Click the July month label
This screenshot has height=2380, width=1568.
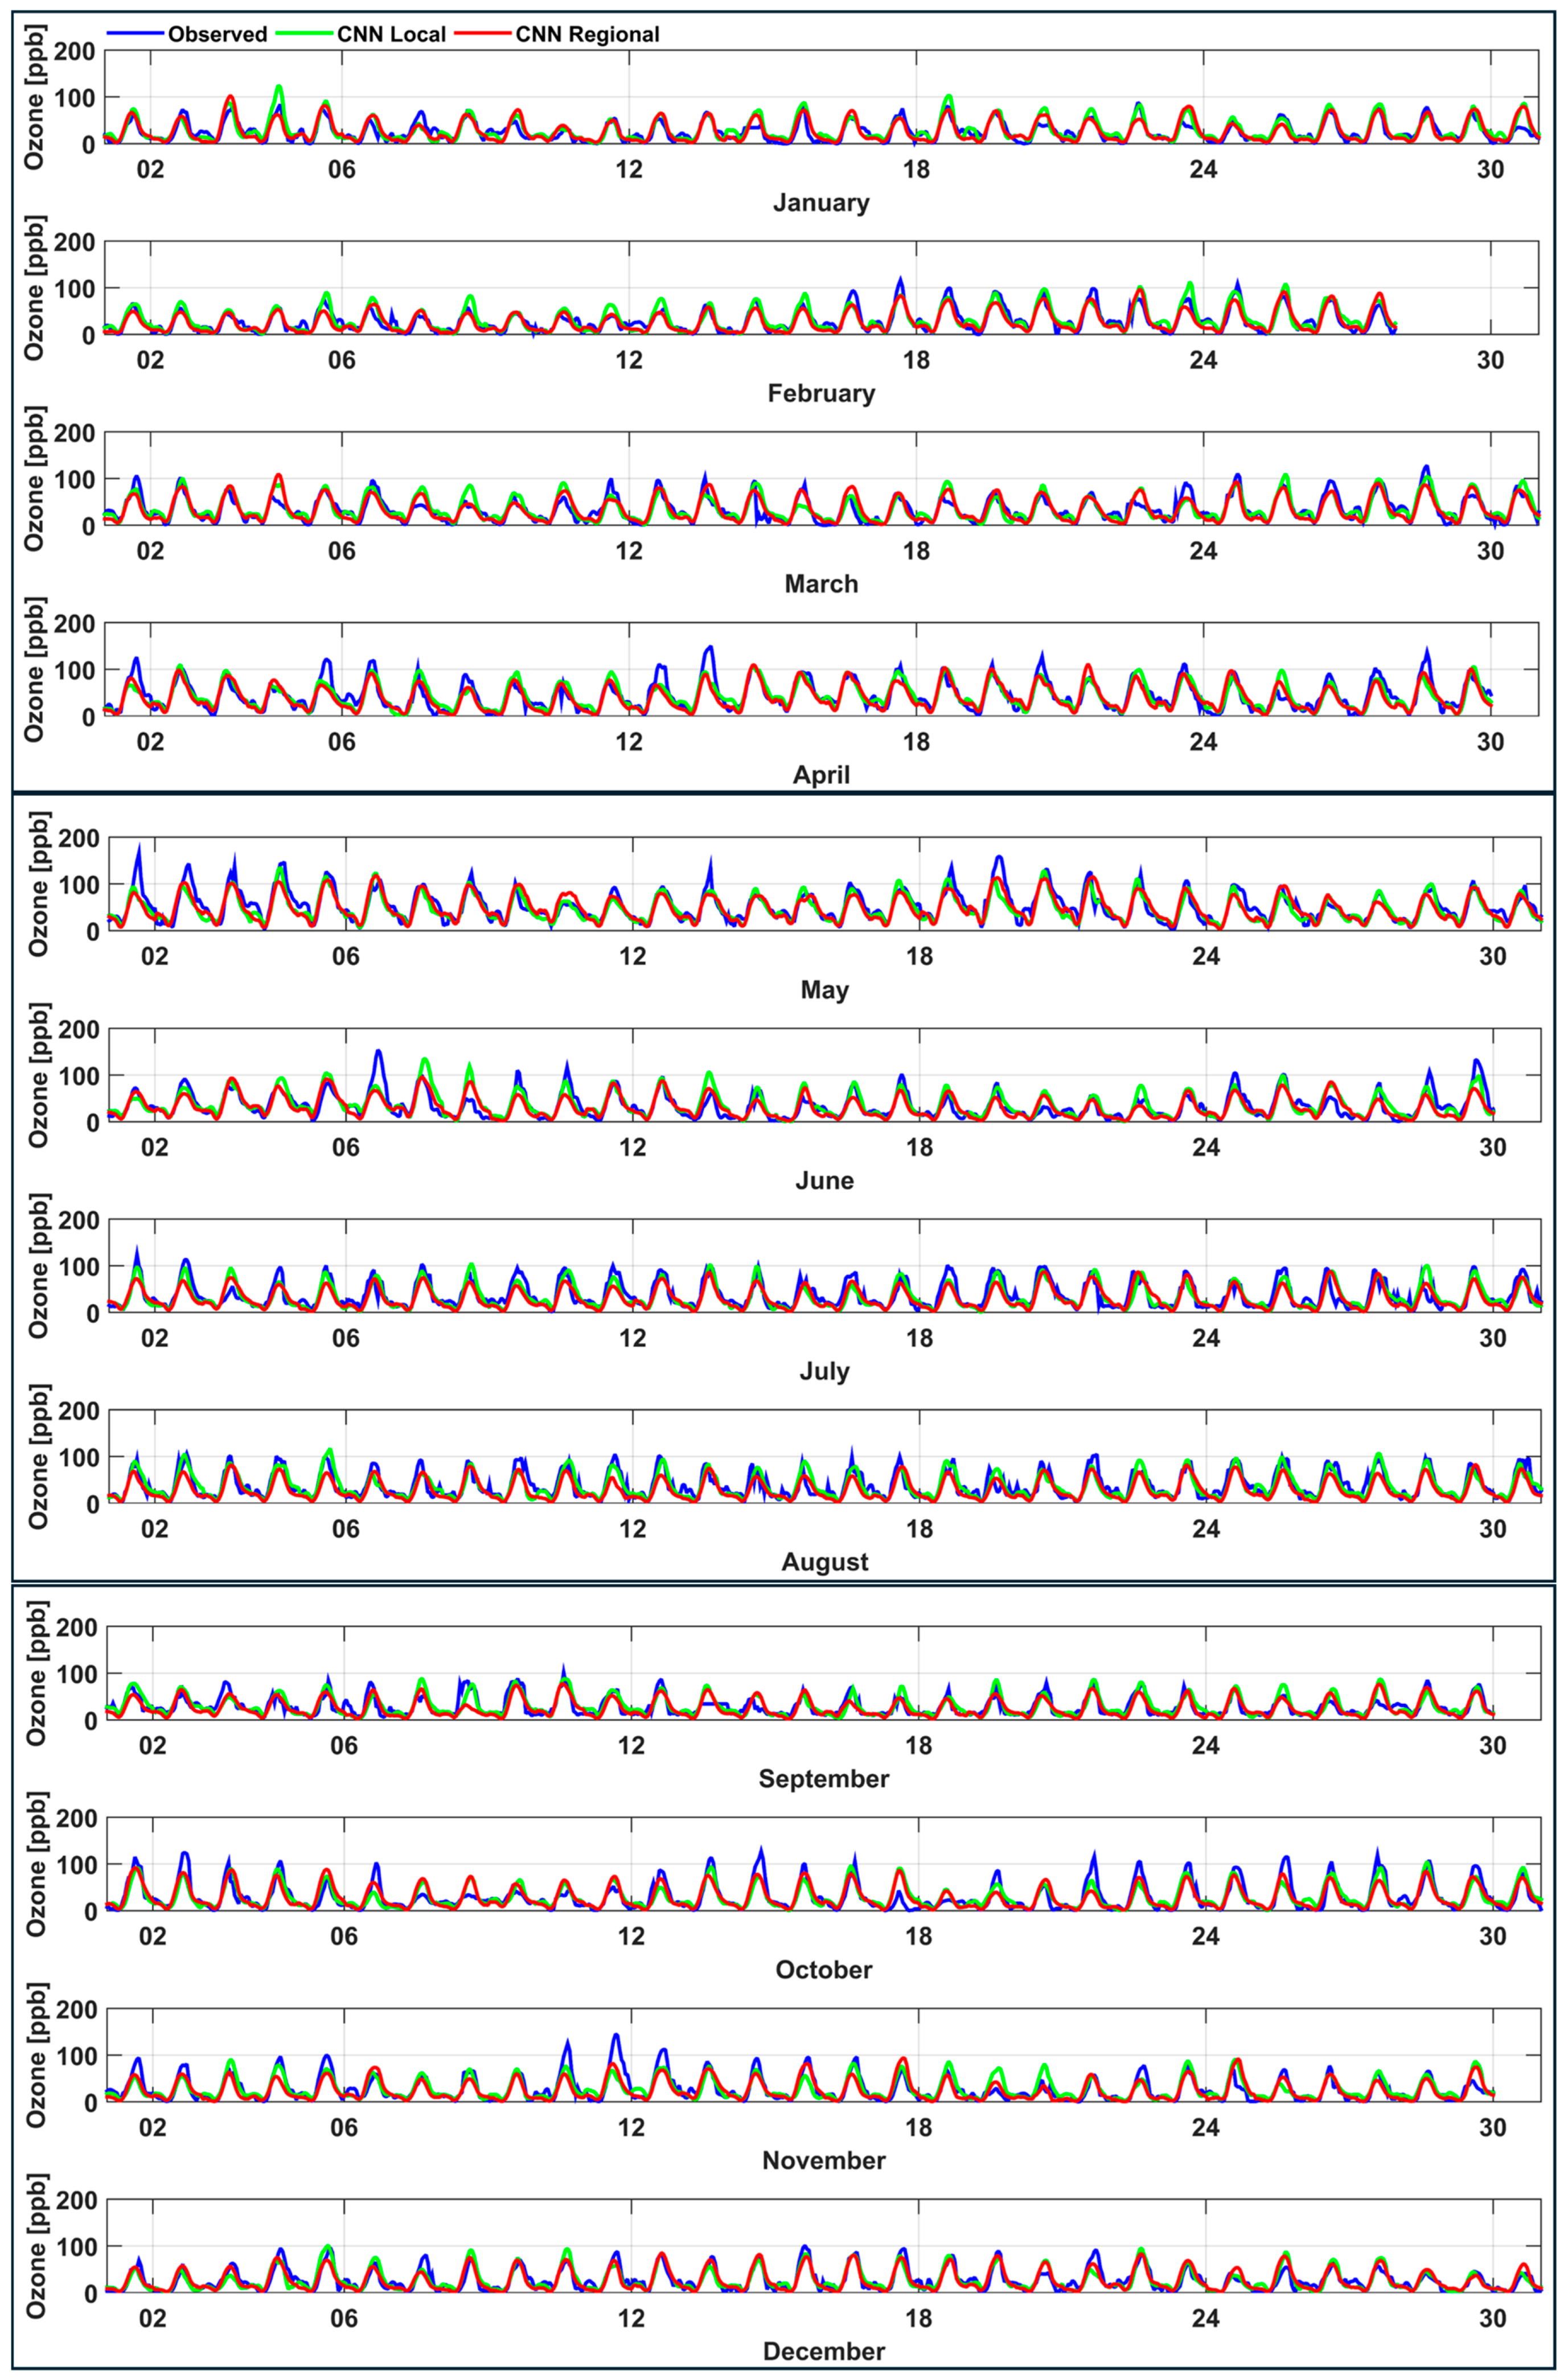tap(824, 1371)
